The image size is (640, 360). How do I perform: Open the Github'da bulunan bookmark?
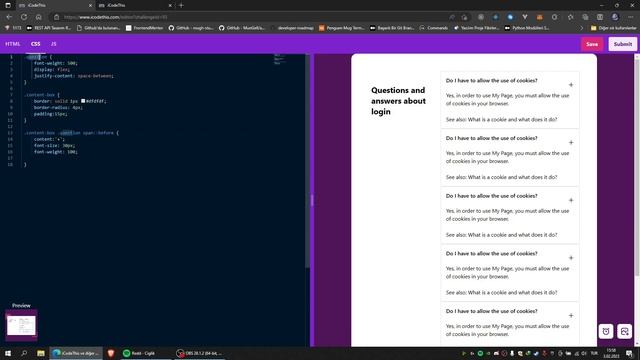click(x=98, y=28)
